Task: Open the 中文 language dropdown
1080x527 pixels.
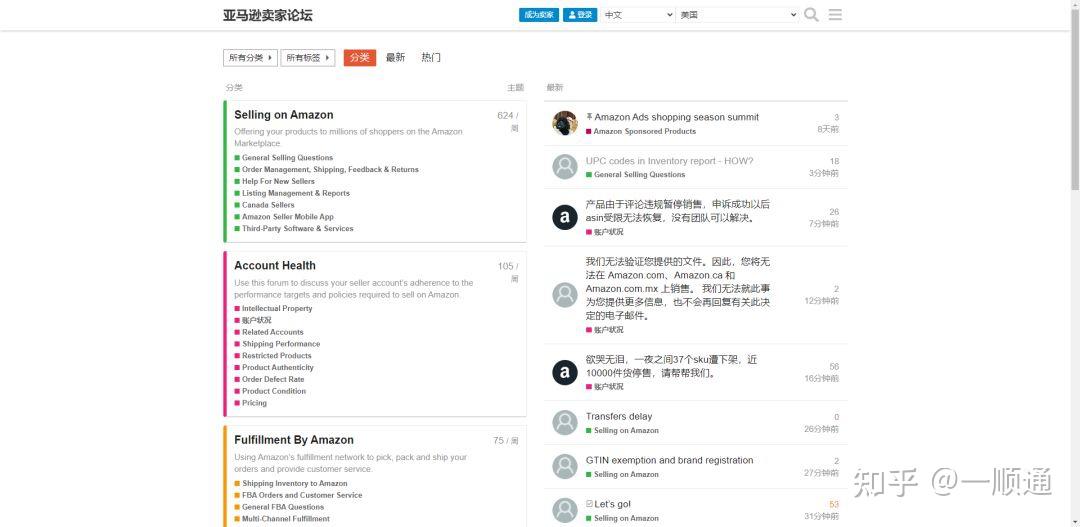Action: 638,14
